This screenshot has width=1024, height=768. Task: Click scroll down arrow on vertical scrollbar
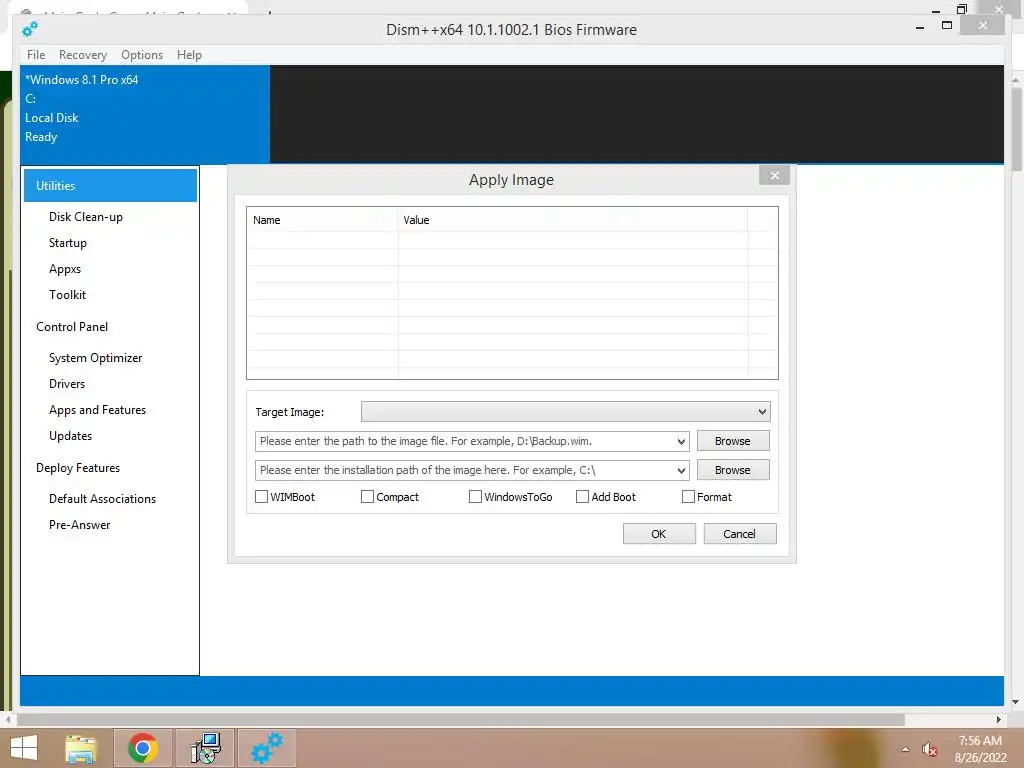click(1016, 702)
